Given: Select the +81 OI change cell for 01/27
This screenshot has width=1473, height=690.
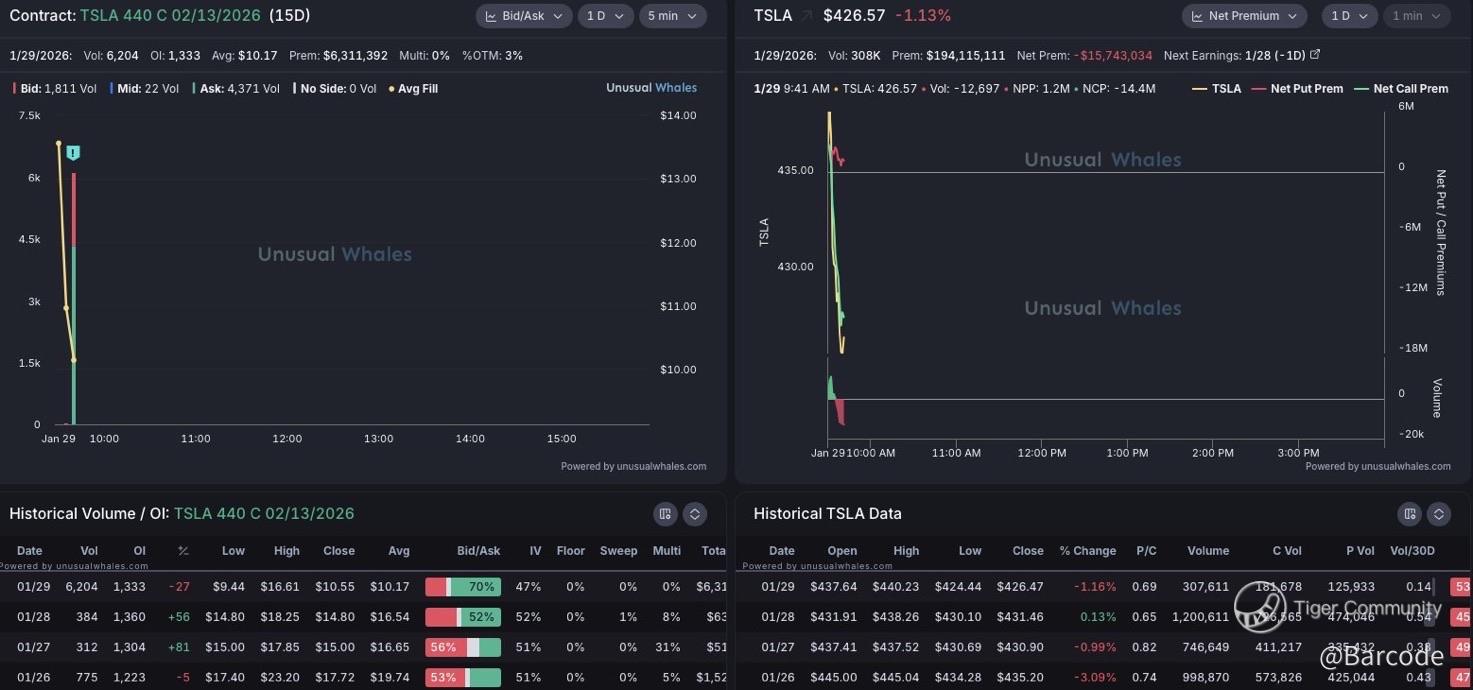Looking at the screenshot, I should (180, 647).
